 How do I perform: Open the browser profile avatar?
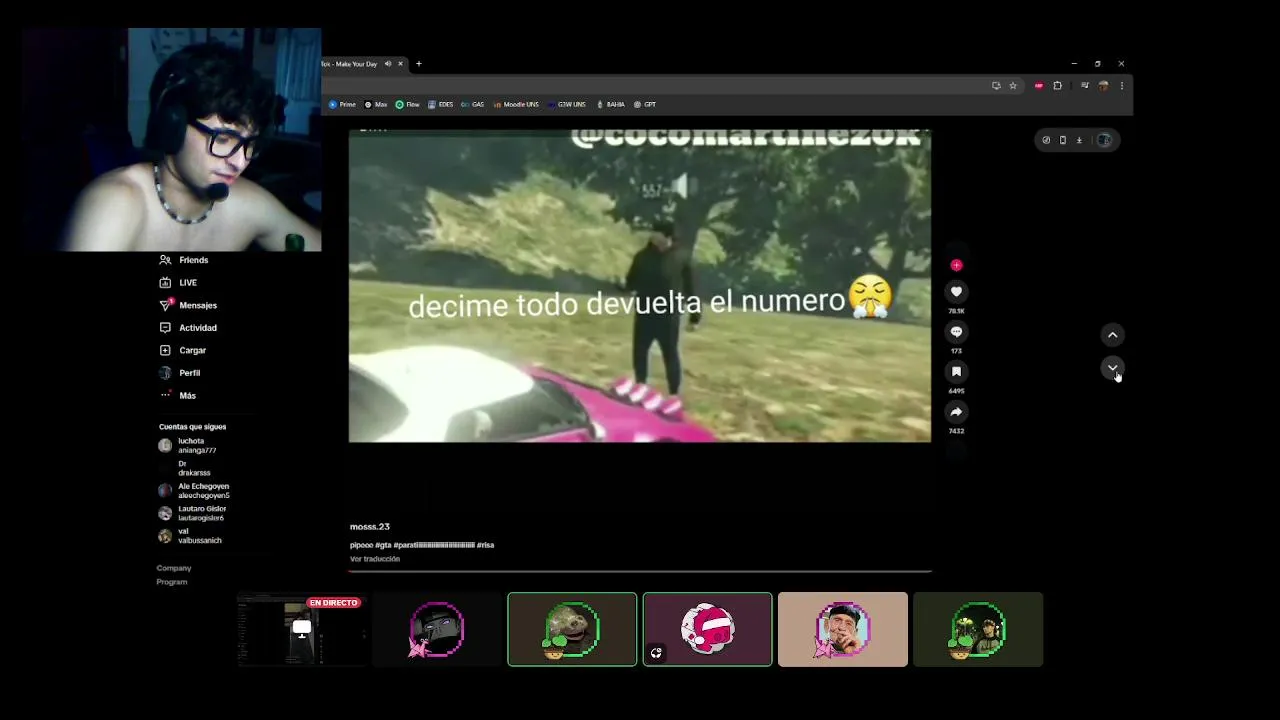click(x=1103, y=86)
